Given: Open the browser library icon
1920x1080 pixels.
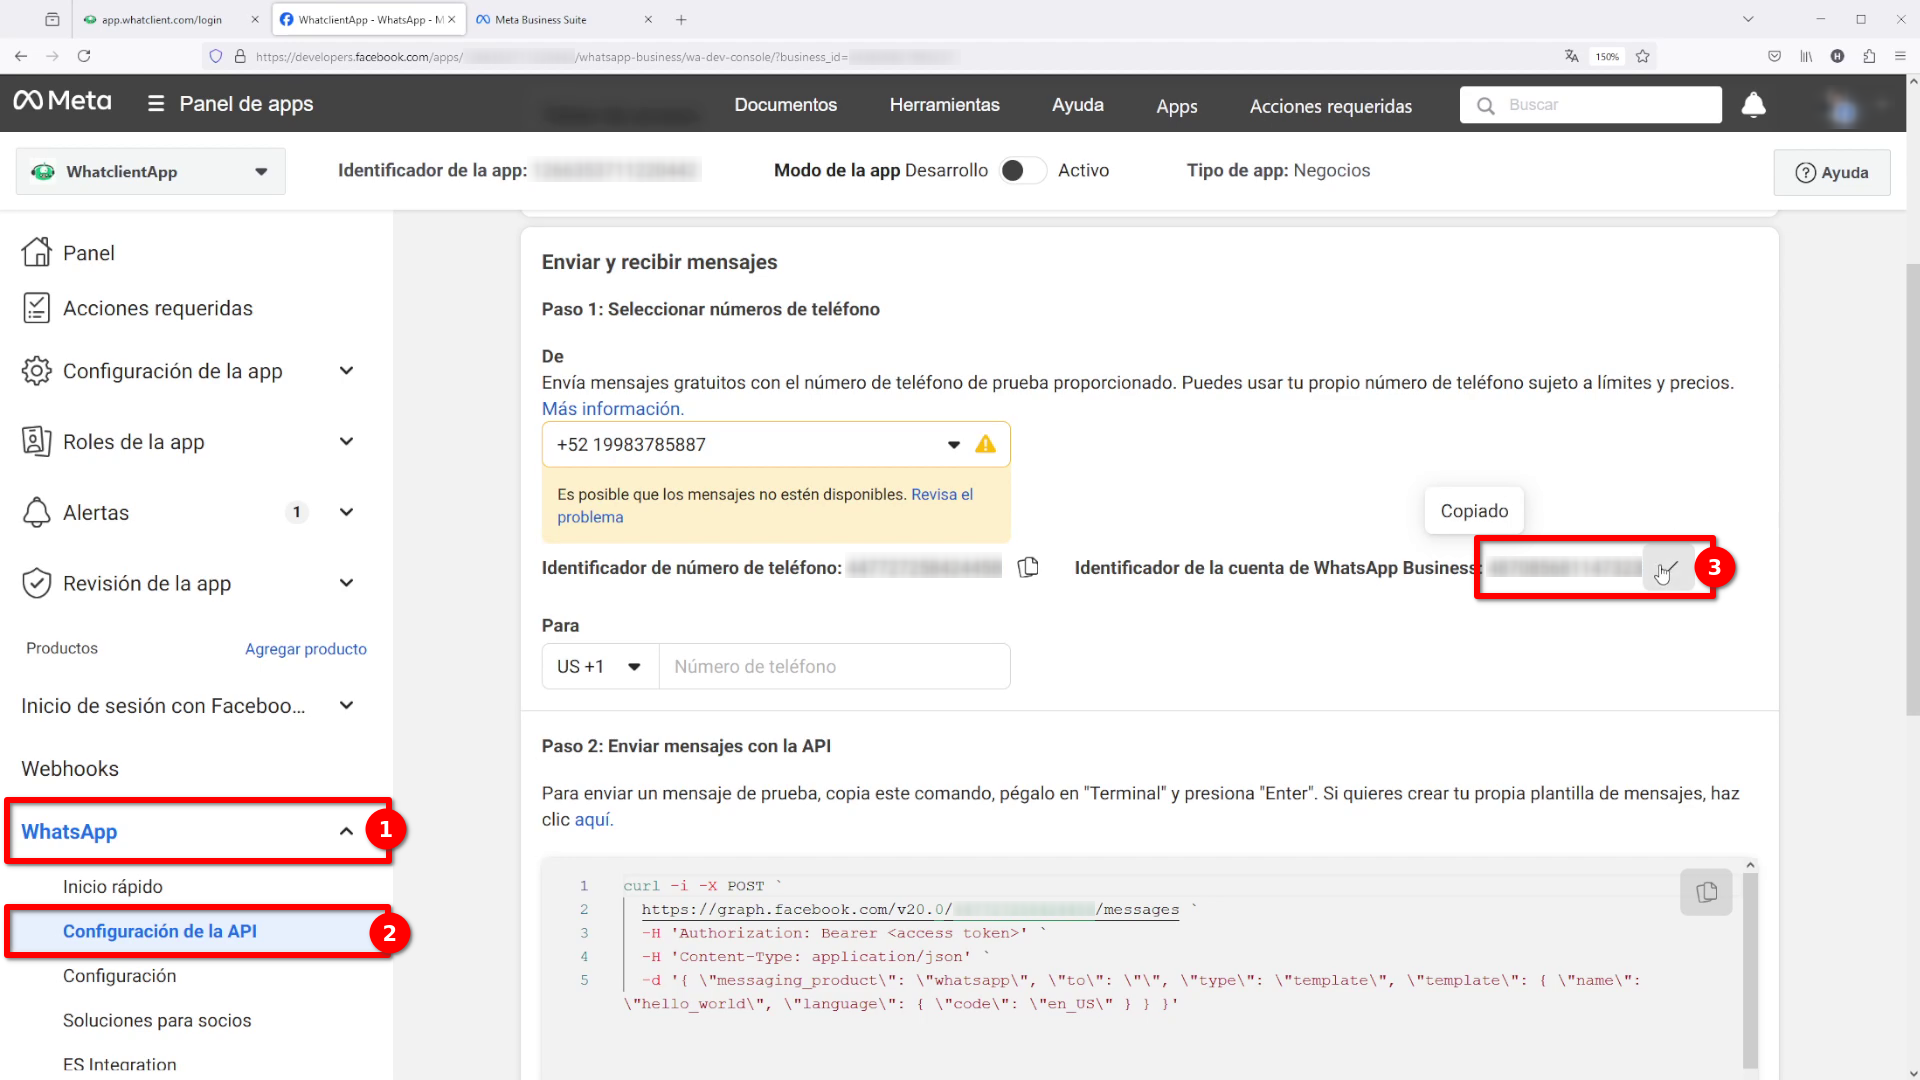Looking at the screenshot, I should 1806,56.
